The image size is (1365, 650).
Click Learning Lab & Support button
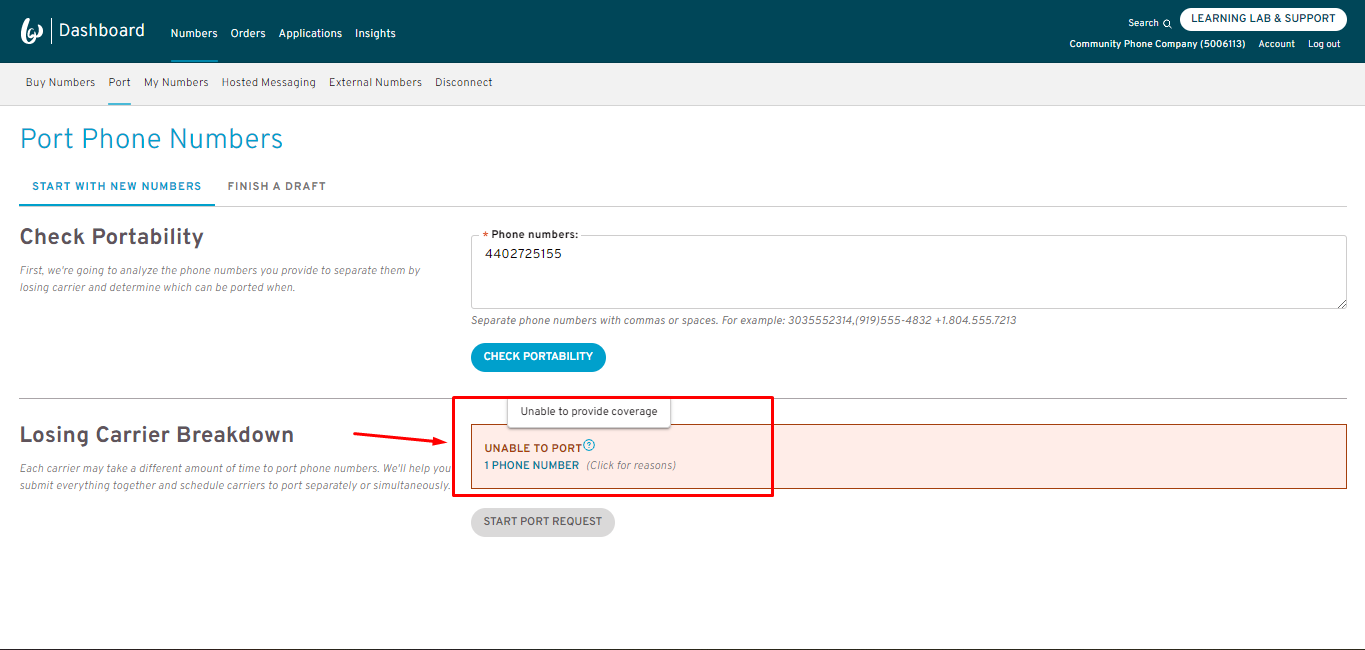pos(1263,19)
